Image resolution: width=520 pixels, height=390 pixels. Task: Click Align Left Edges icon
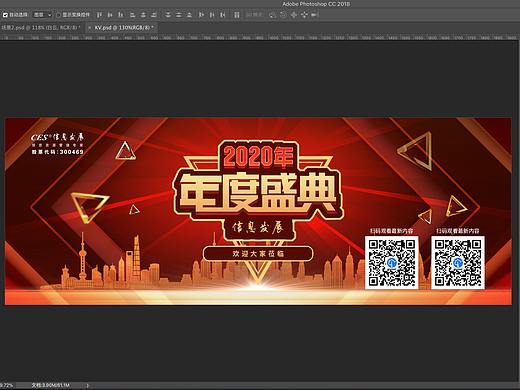[132, 15]
